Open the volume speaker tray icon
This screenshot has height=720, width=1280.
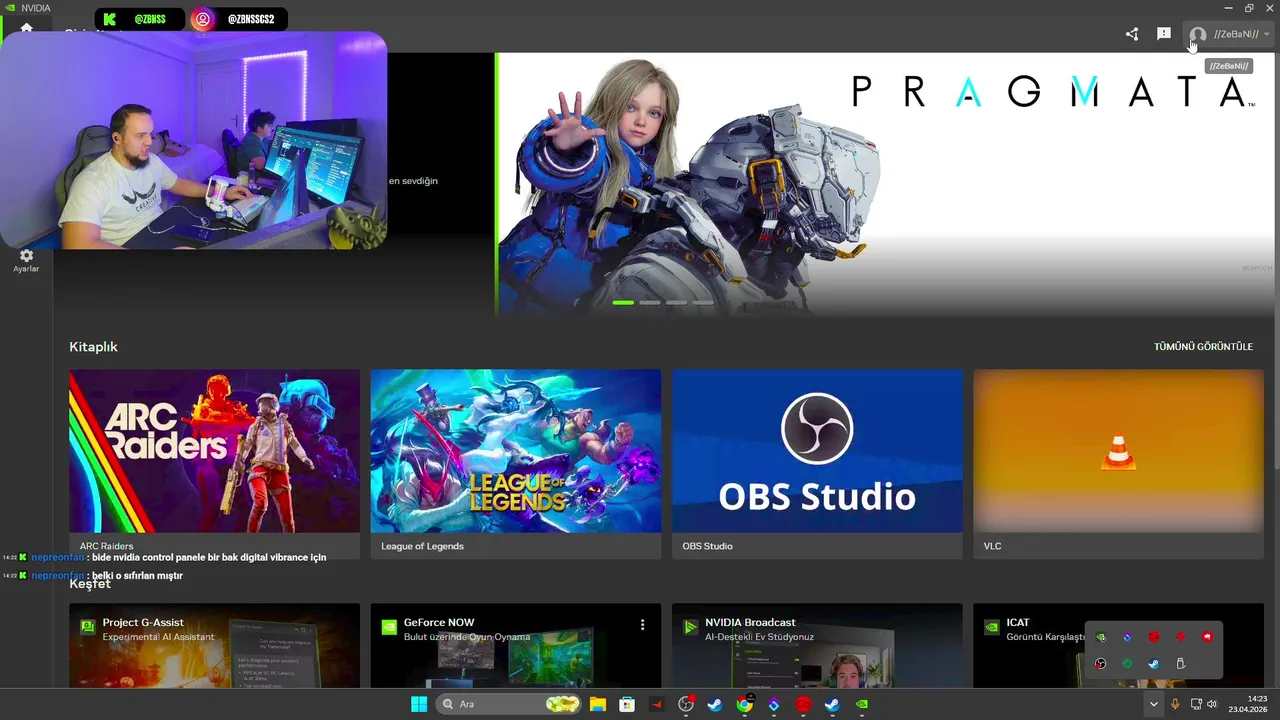pos(1212,704)
